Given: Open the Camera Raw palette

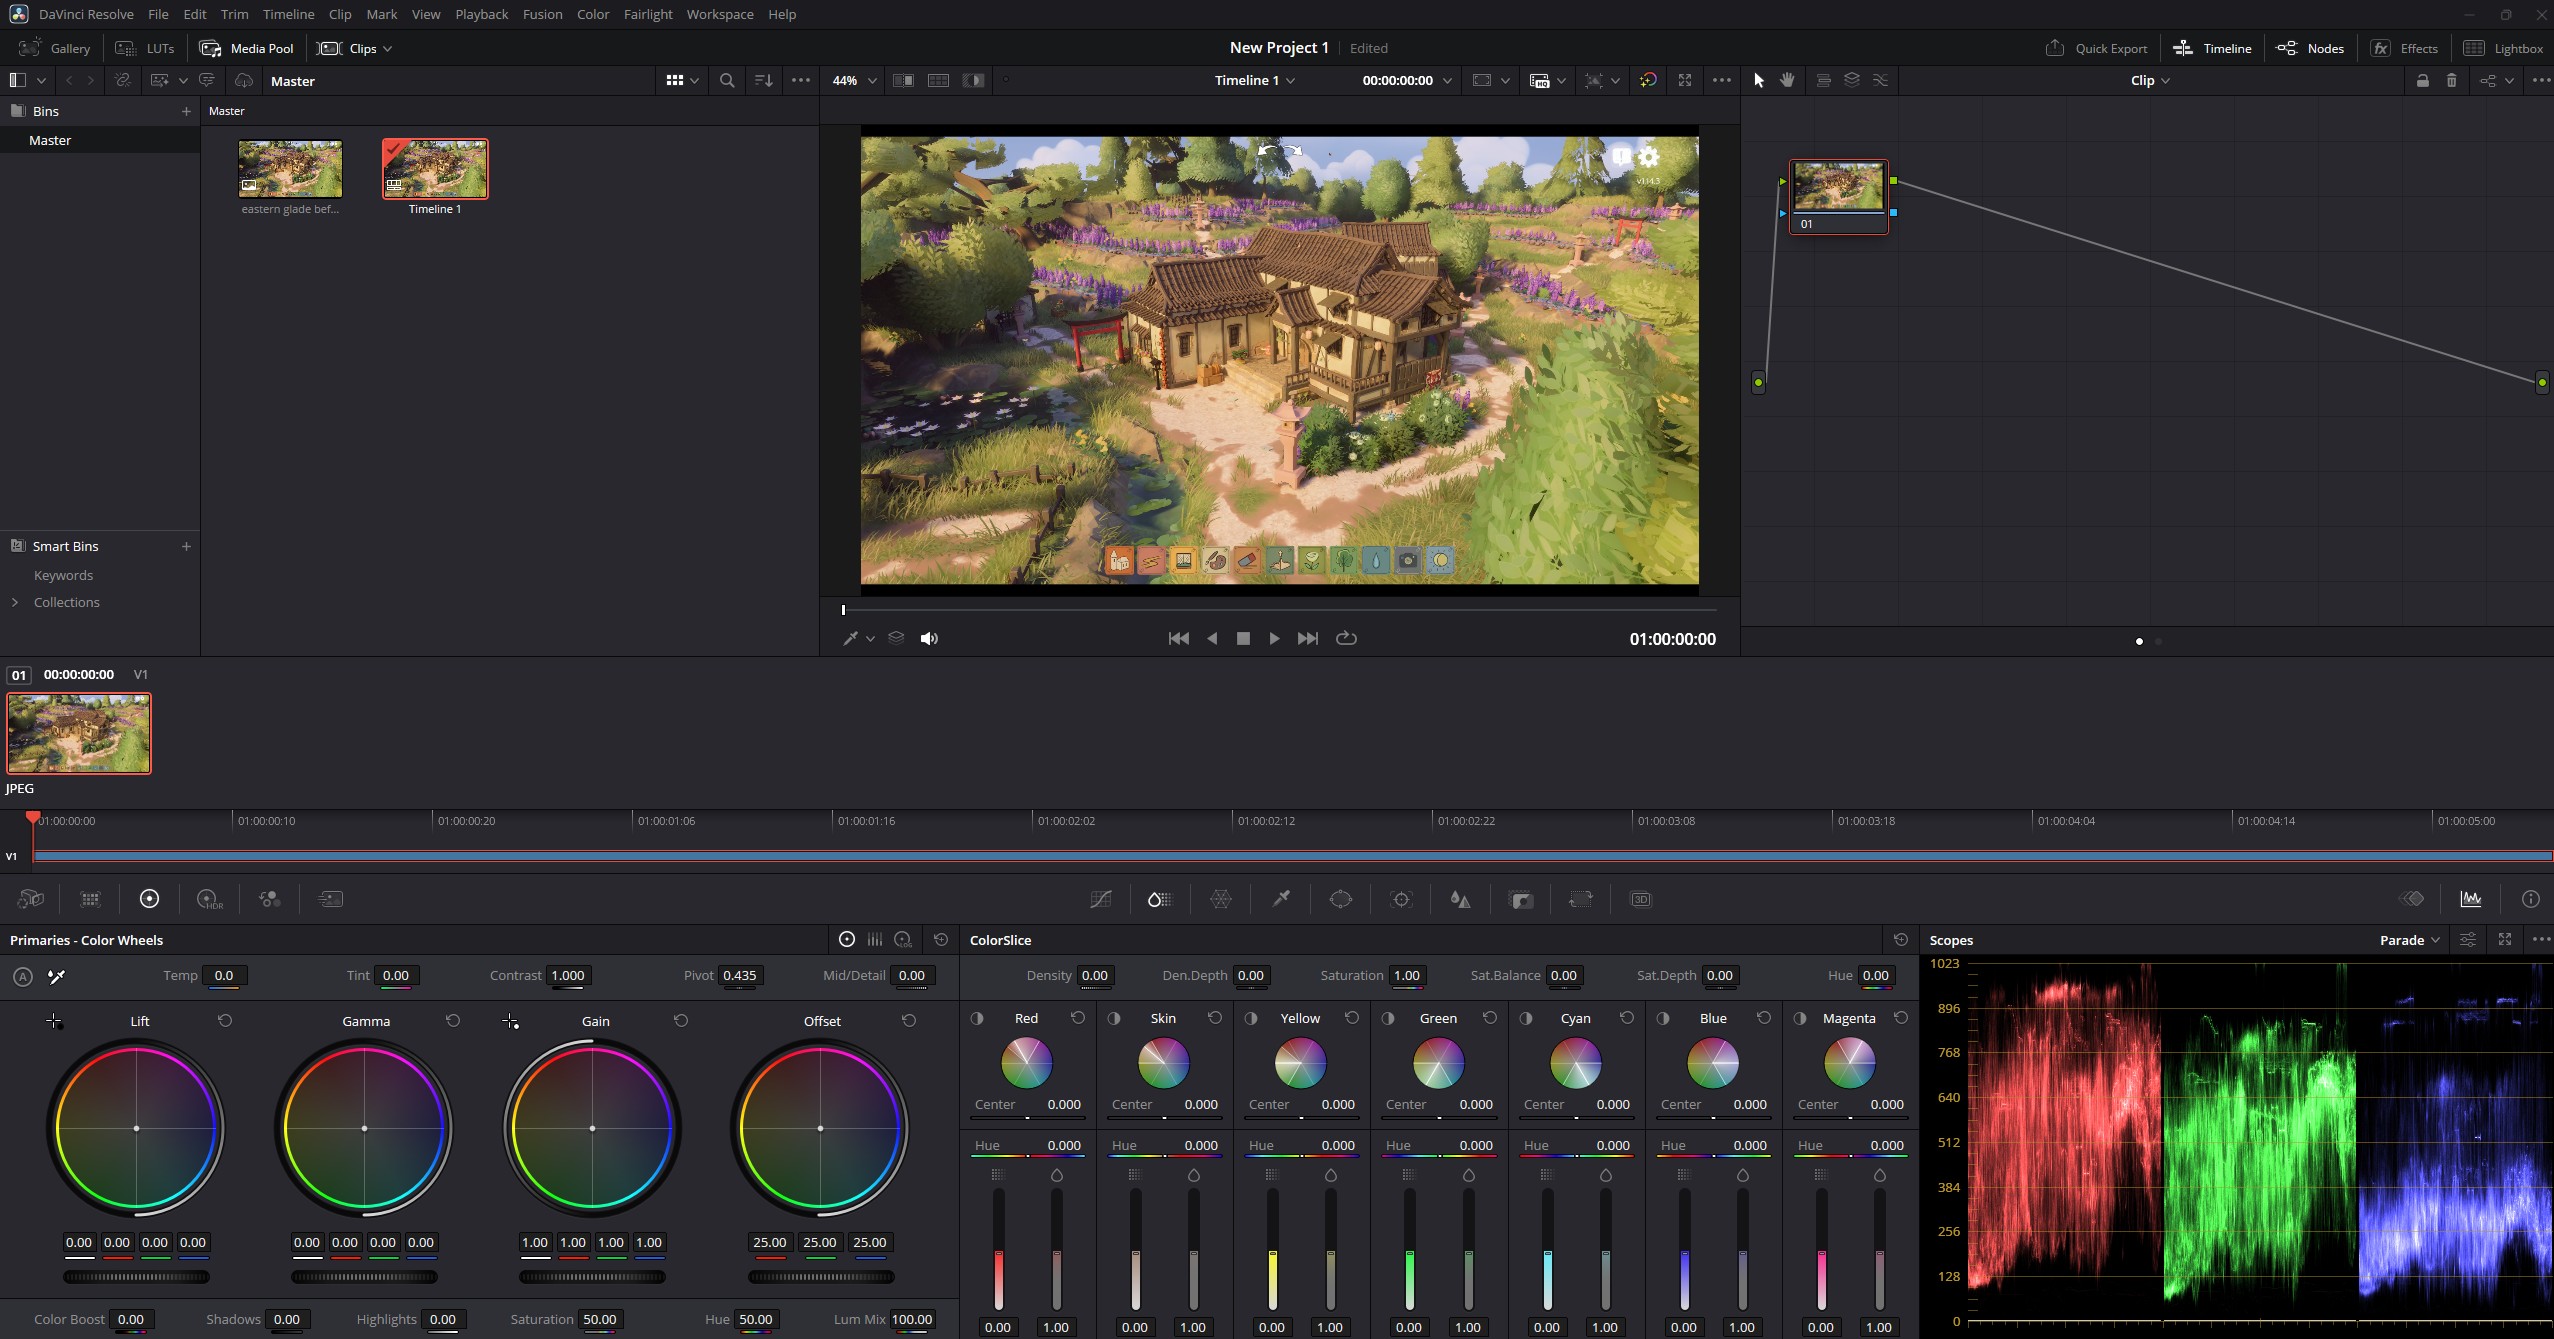Looking at the screenshot, I should tap(31, 899).
